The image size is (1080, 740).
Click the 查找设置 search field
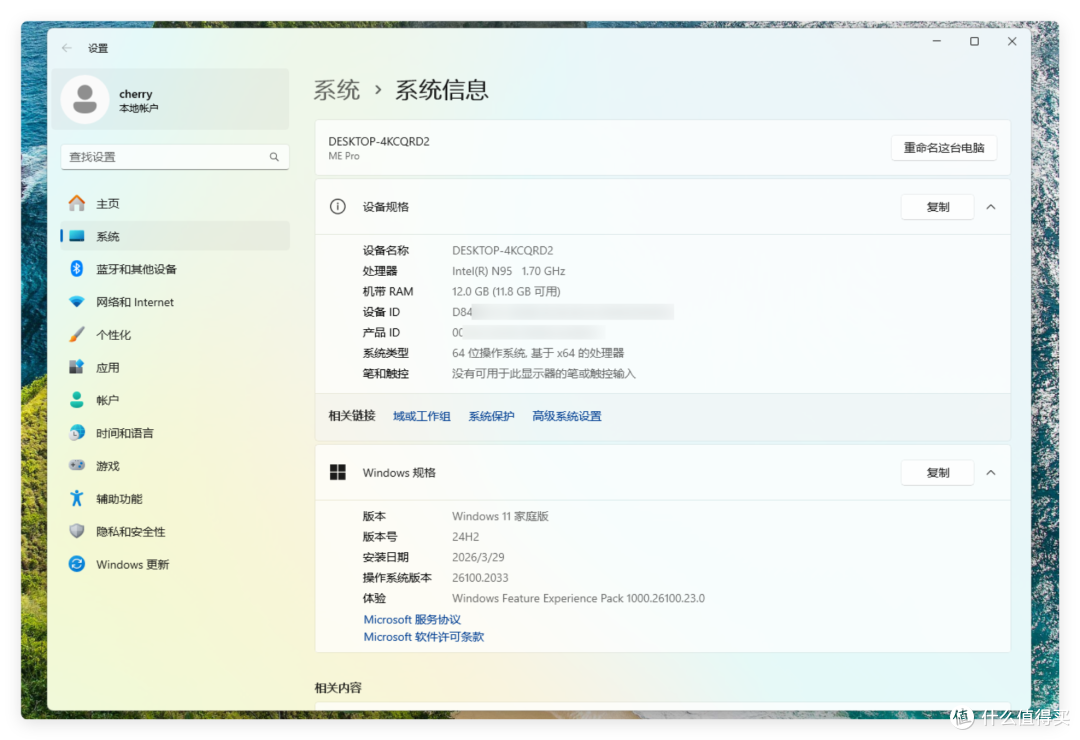point(175,157)
